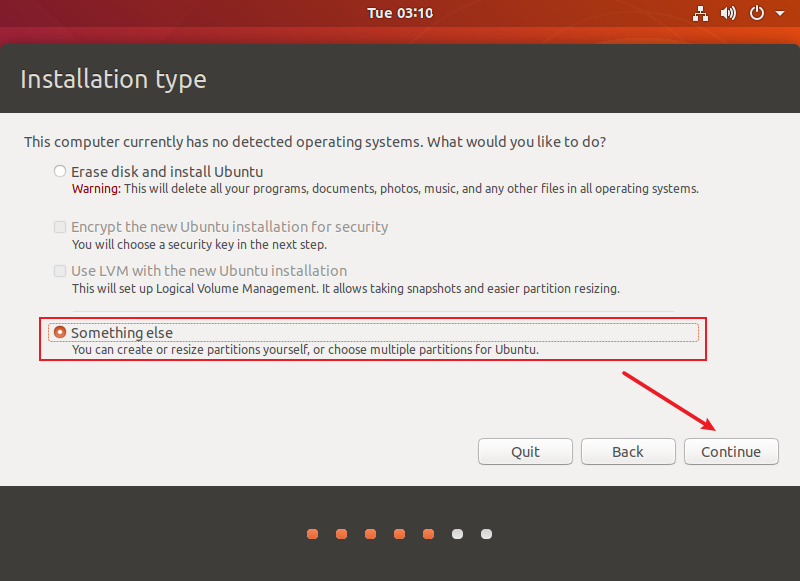Click 'You will choose a security key' text

point(199,245)
